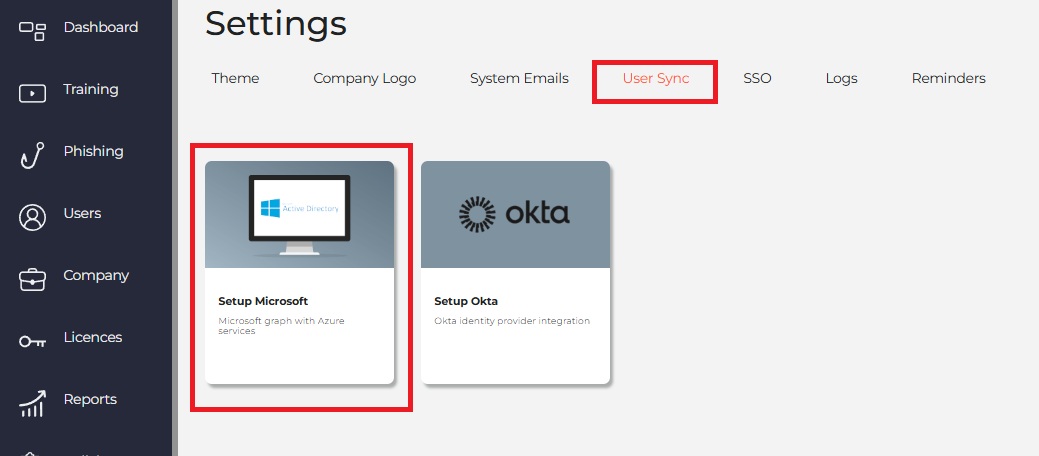Open the System Emails tab
The image size is (1039, 456).
[x=520, y=79]
